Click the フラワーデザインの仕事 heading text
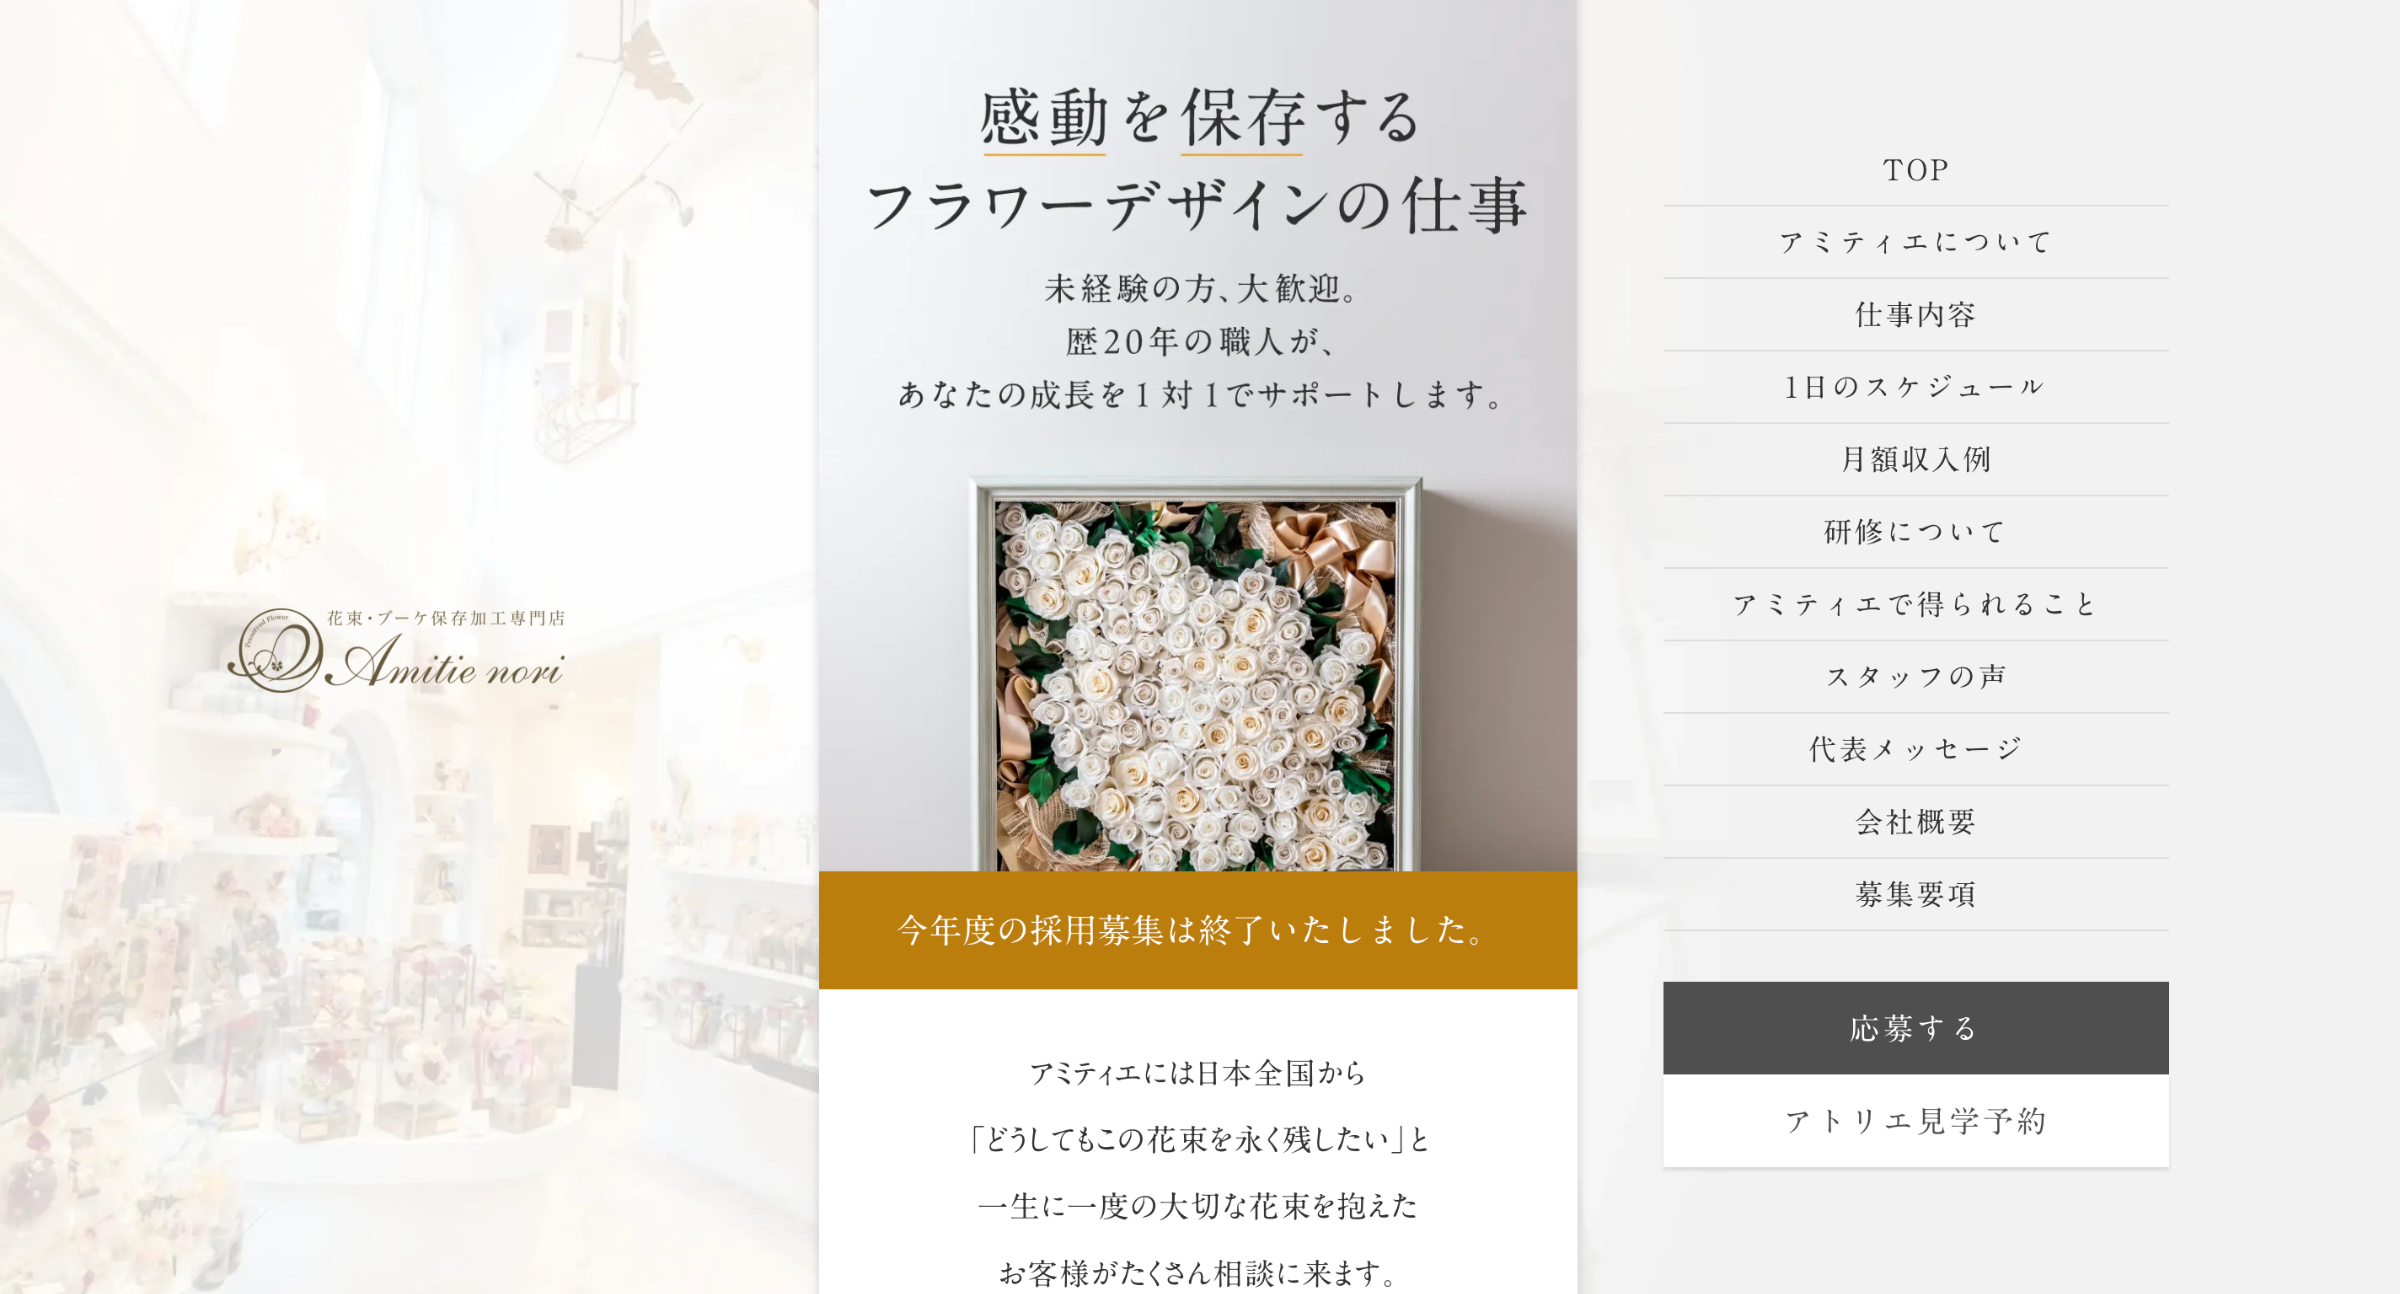 (1196, 206)
